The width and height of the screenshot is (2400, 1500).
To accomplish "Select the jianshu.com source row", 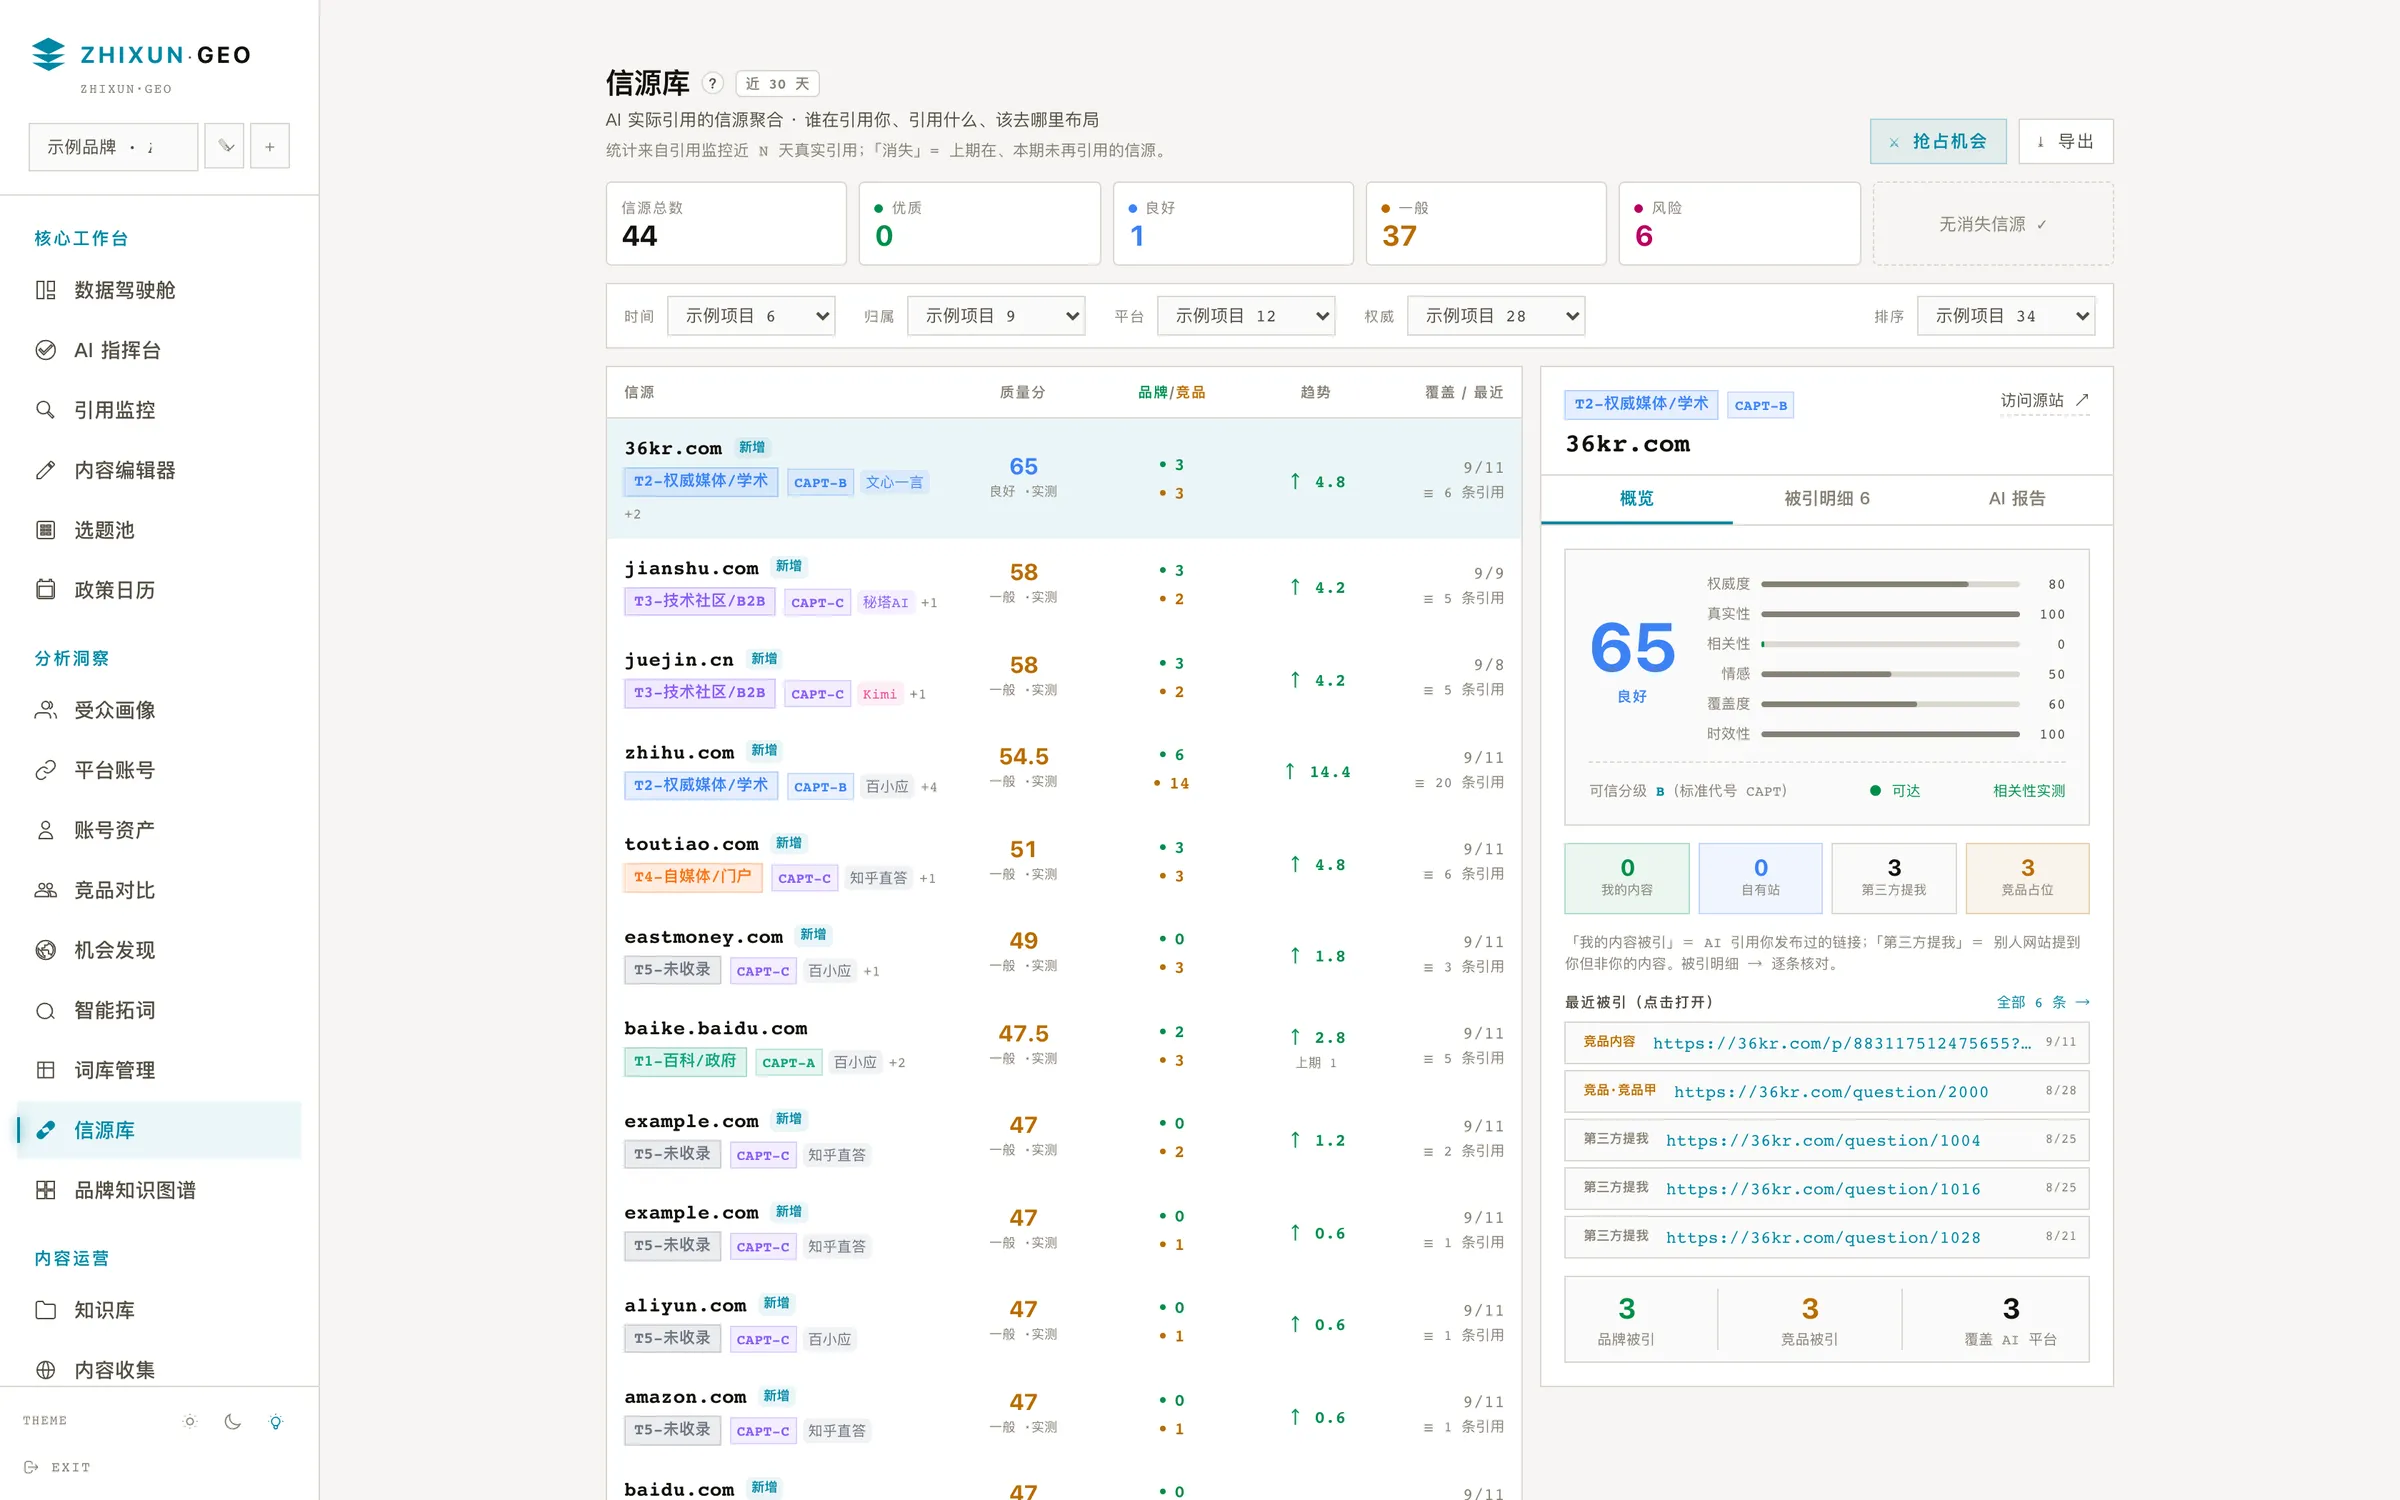I will [x=1064, y=585].
